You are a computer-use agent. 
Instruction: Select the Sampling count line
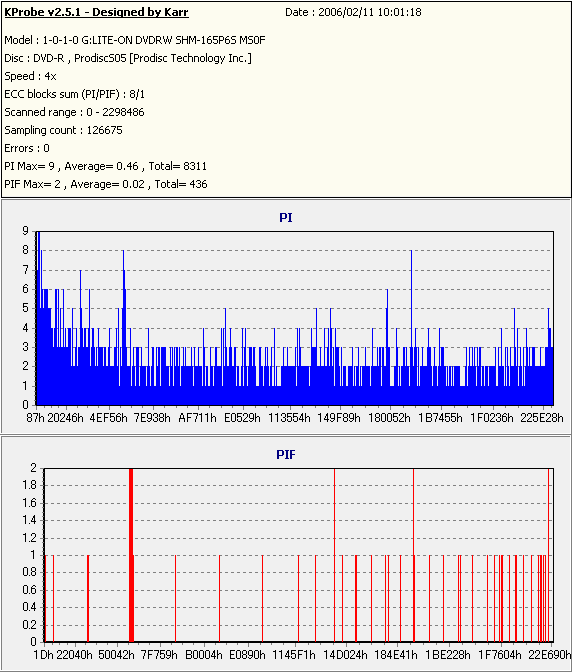click(63, 130)
